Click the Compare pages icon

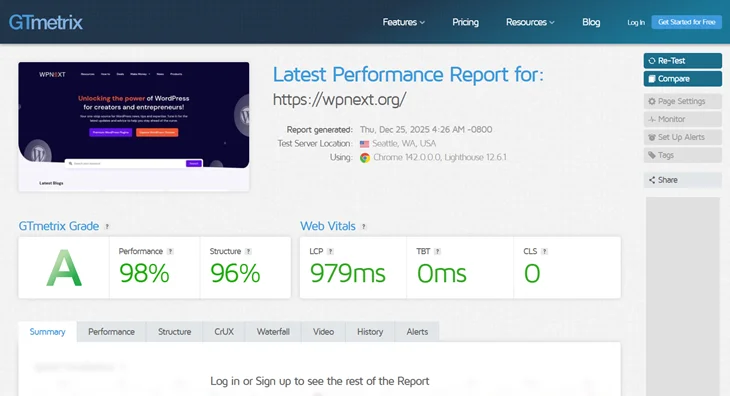pos(652,79)
